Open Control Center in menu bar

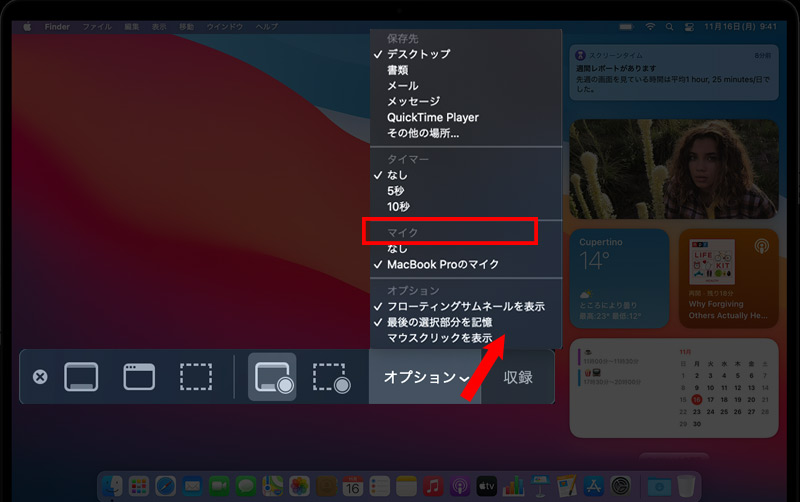[x=689, y=27]
